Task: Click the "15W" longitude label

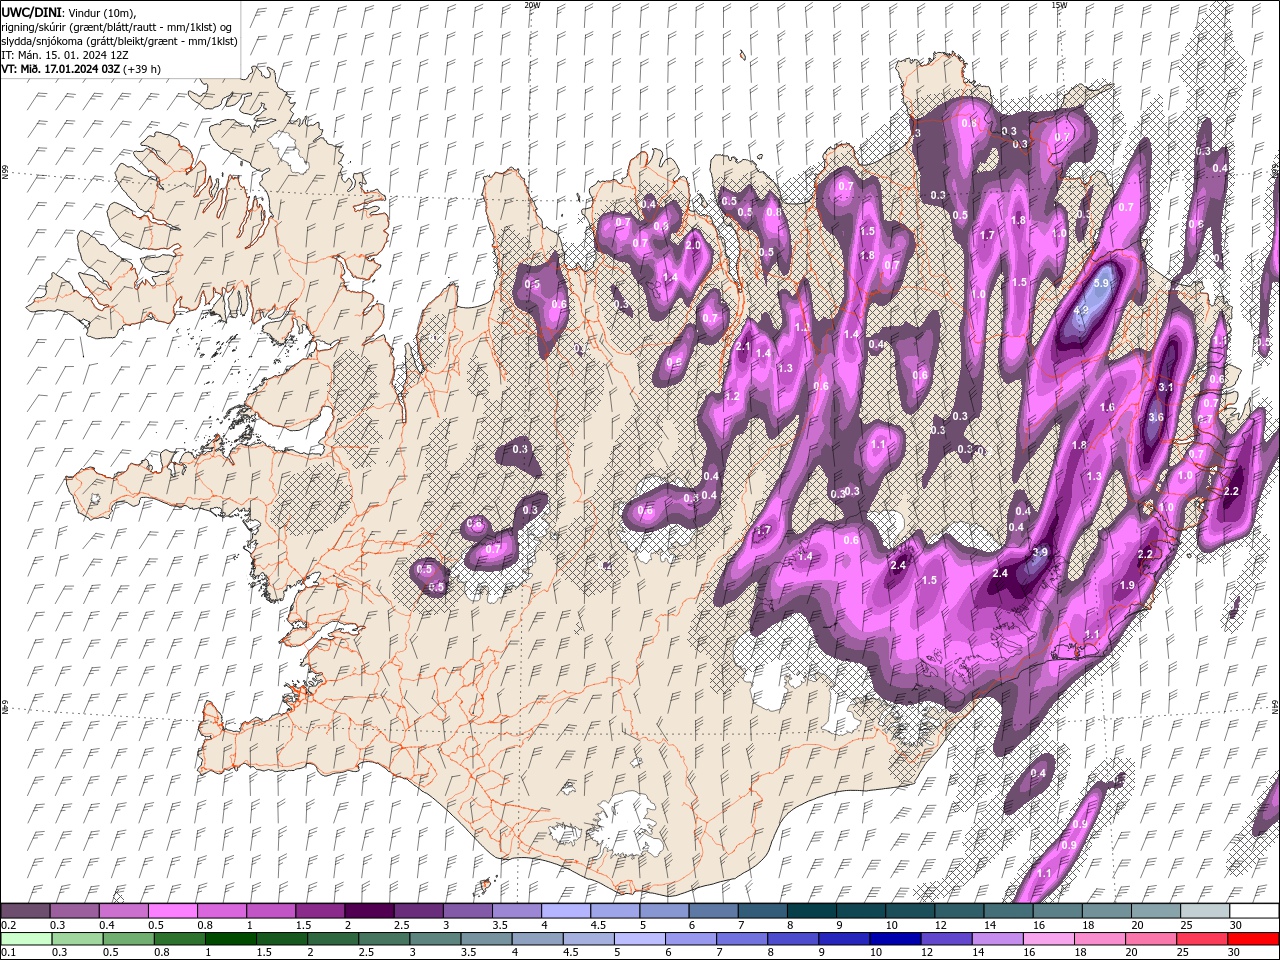Action: [x=1059, y=5]
